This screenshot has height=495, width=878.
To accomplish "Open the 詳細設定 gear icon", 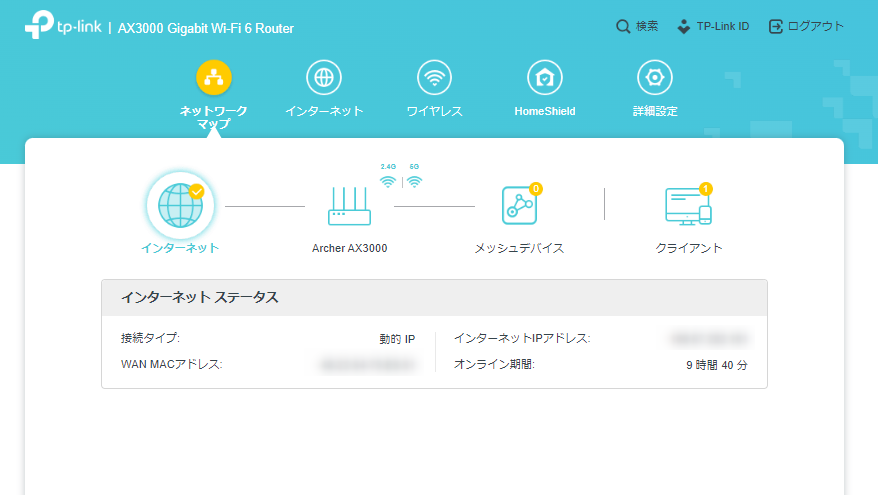I will pyautogui.click(x=655, y=77).
